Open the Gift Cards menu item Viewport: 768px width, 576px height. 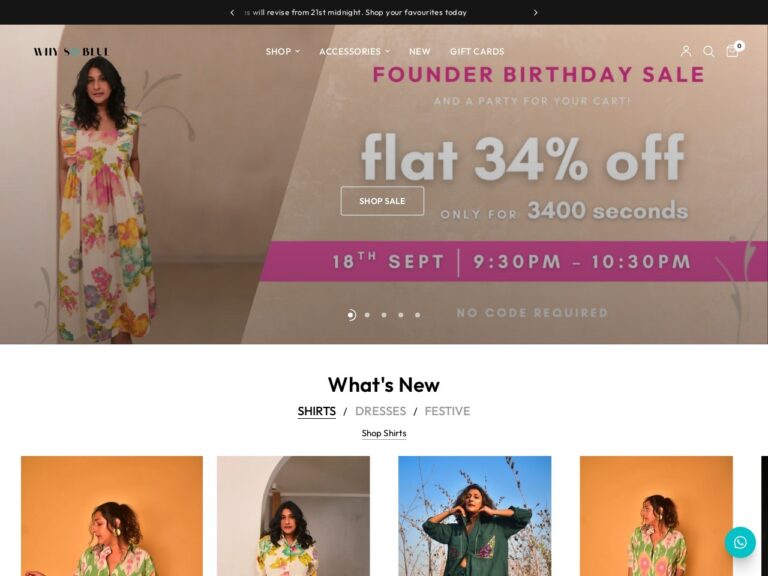pyautogui.click(x=477, y=51)
